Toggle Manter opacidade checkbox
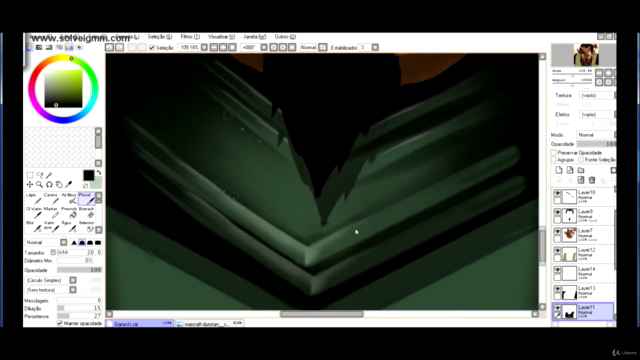This screenshot has height=360, width=640. click(x=60, y=323)
